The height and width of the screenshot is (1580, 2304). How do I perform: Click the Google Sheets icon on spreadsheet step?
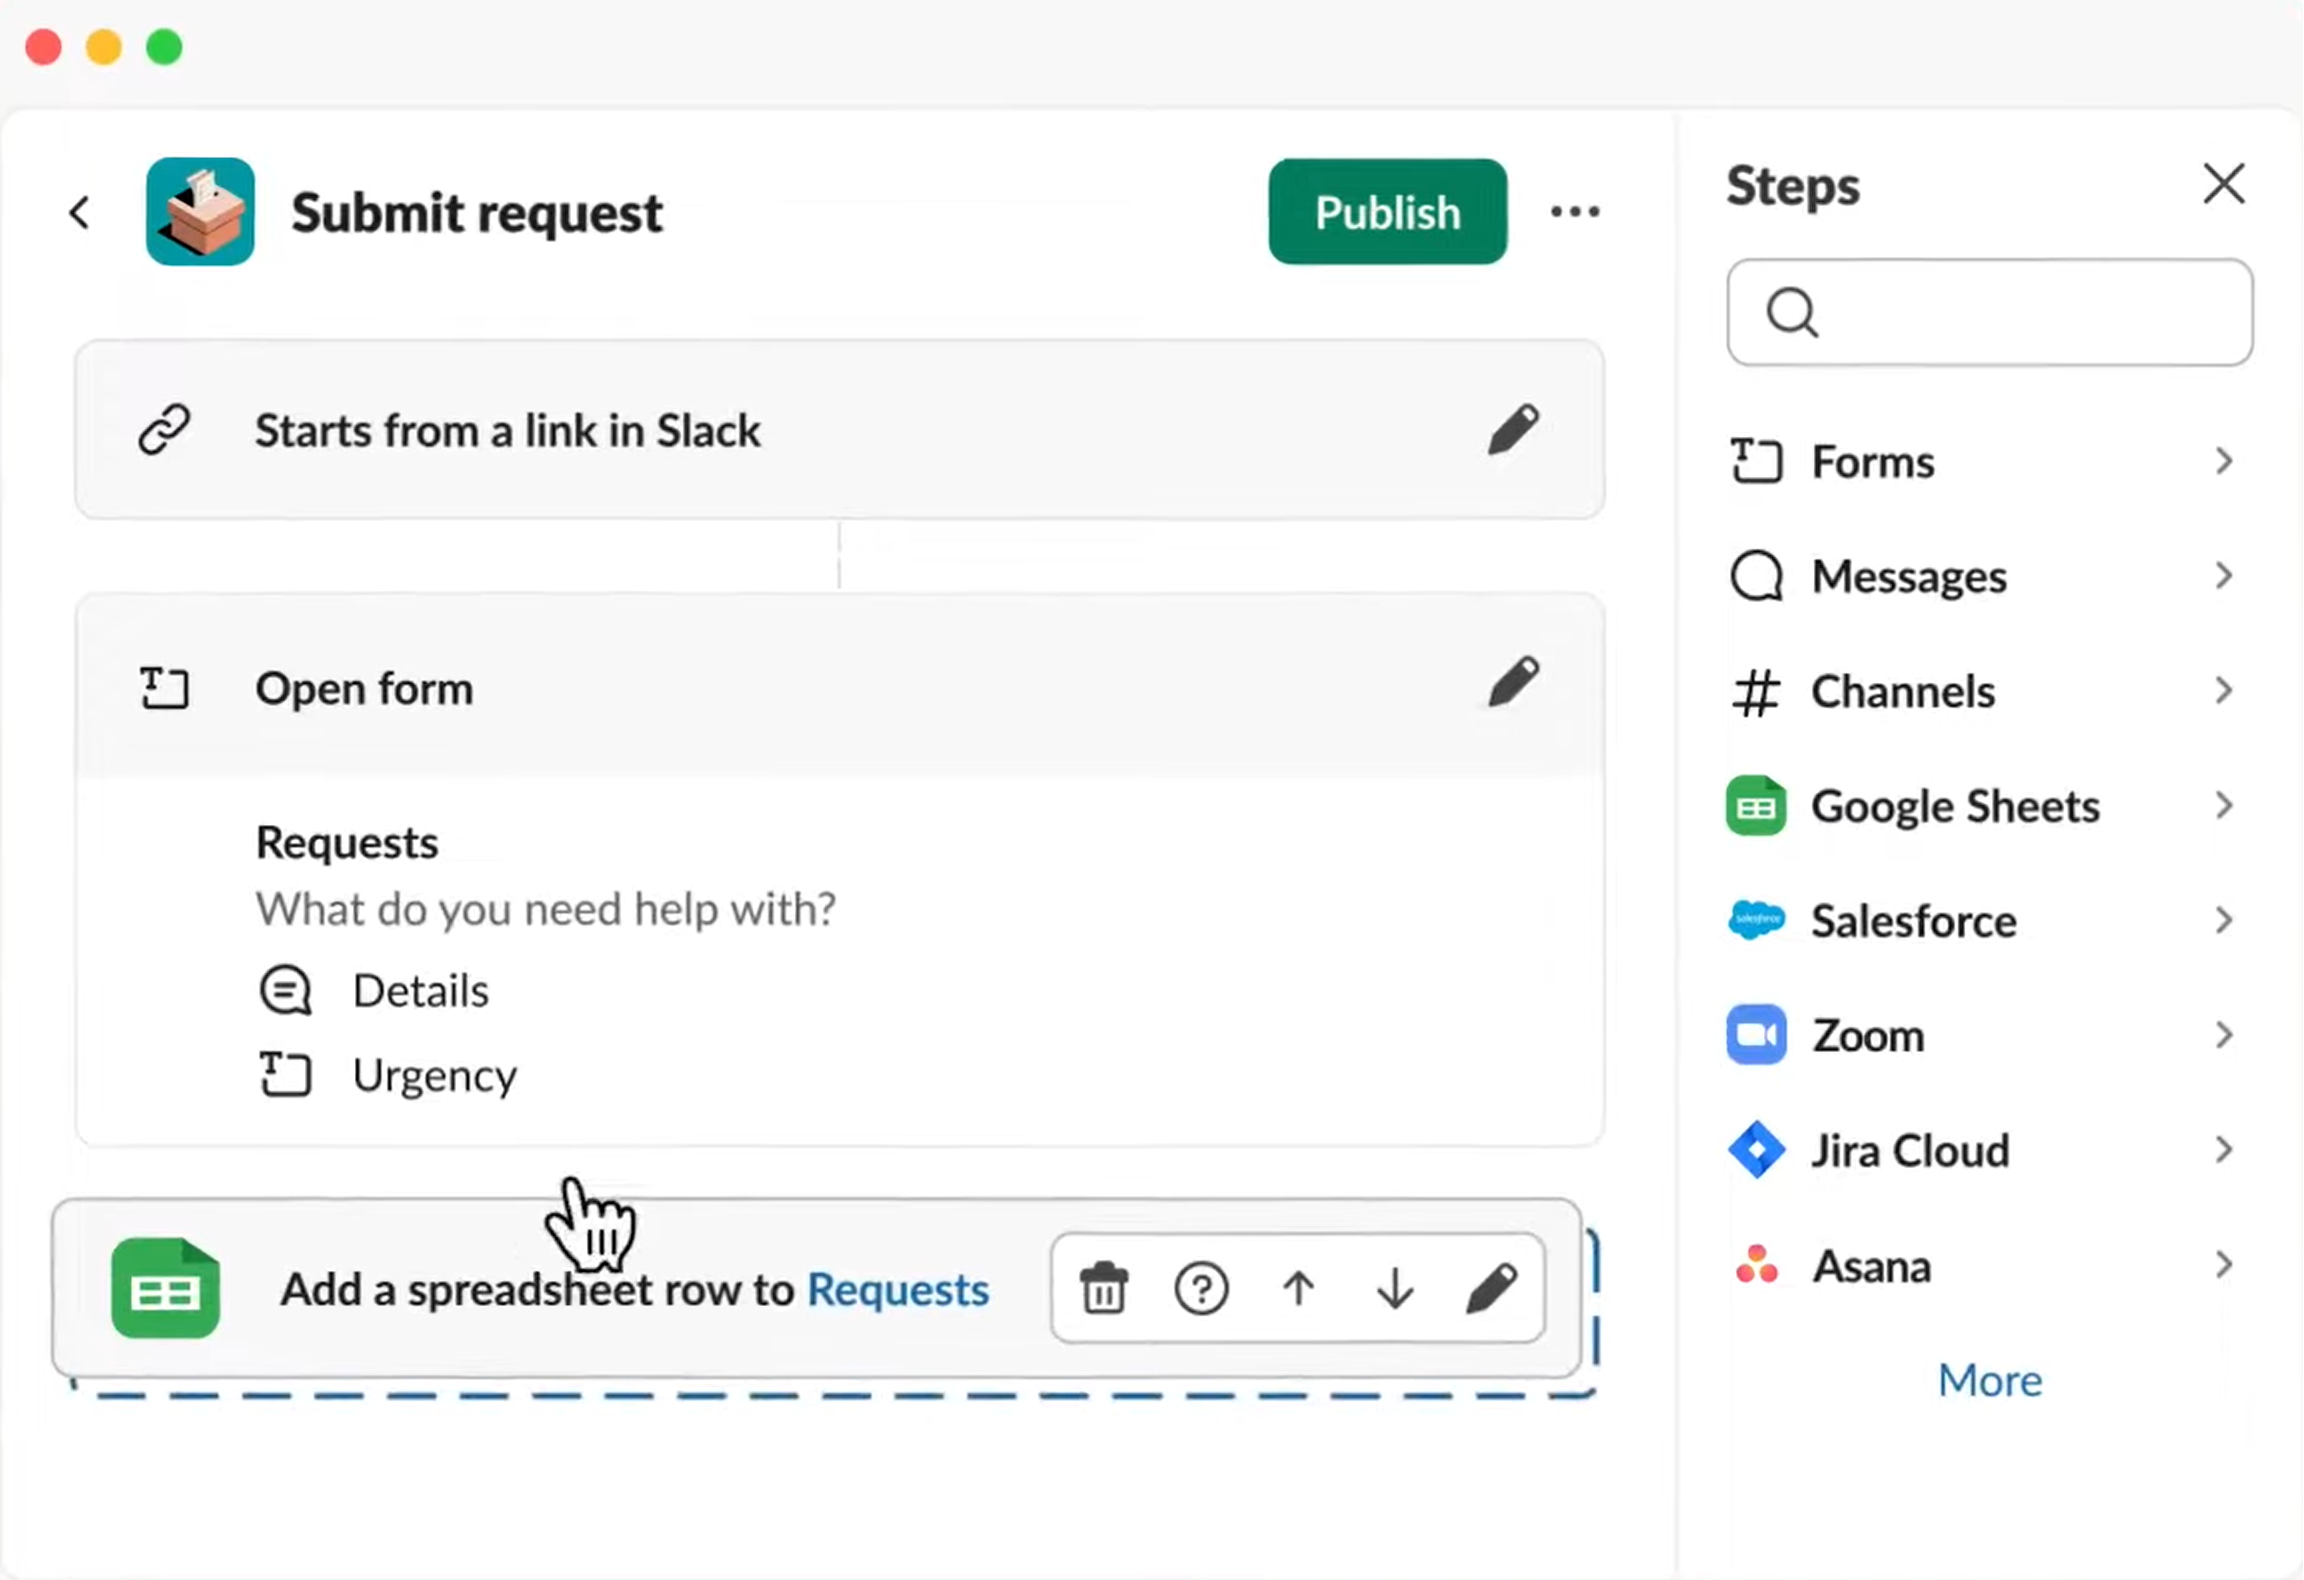[x=165, y=1288]
